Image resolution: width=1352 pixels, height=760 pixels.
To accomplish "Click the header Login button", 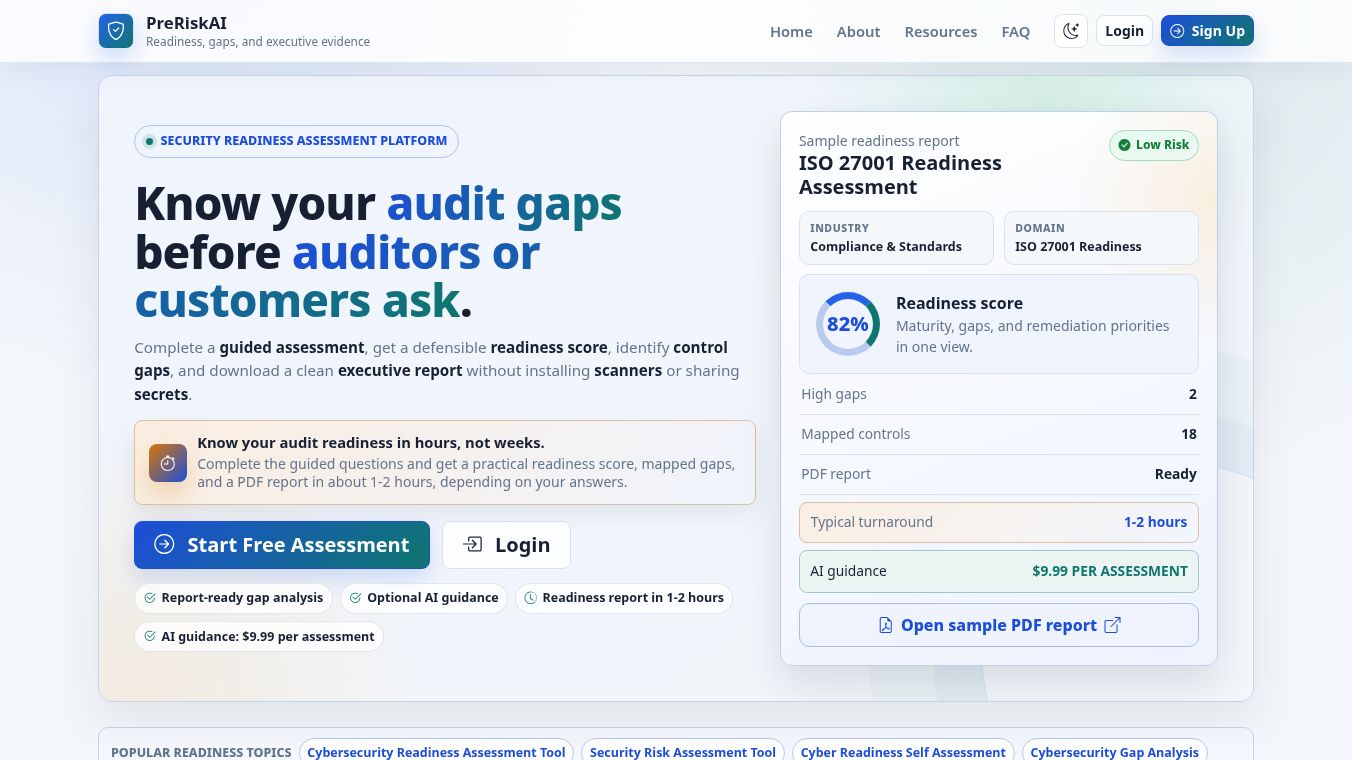I will point(1124,31).
